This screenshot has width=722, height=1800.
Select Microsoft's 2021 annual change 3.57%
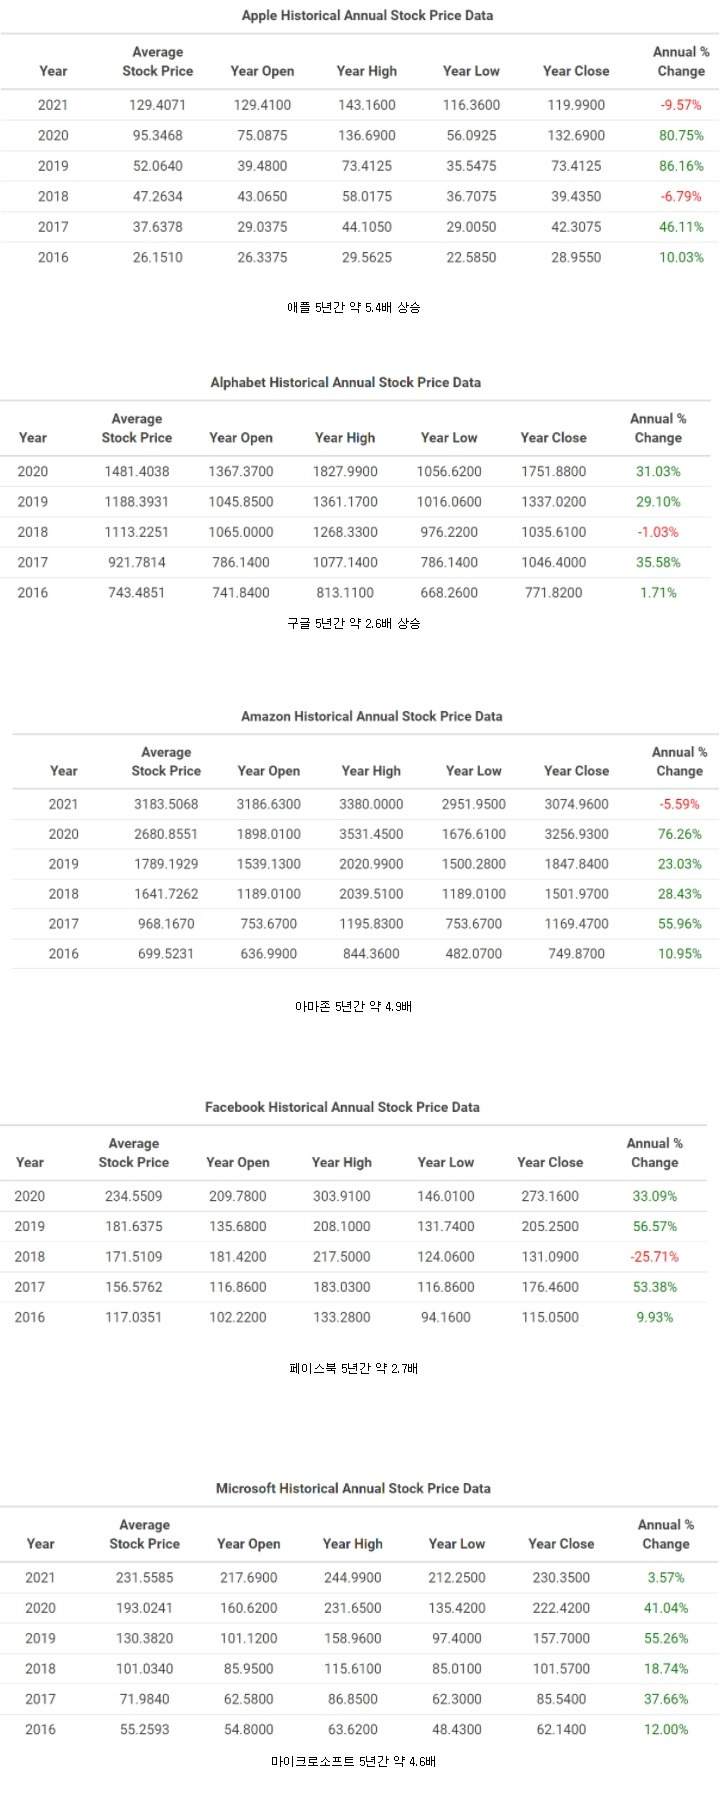click(x=666, y=1578)
